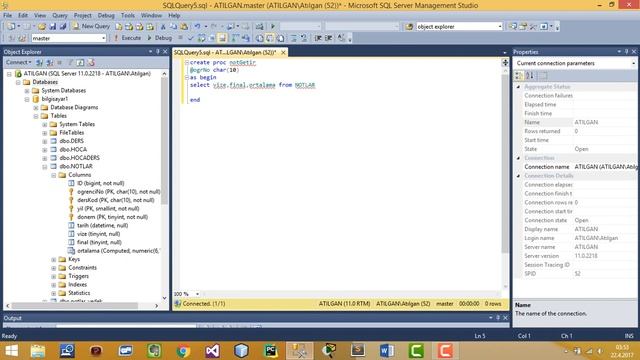640x360 pixels.
Task: Open the master database dropdown
Action: point(103,38)
